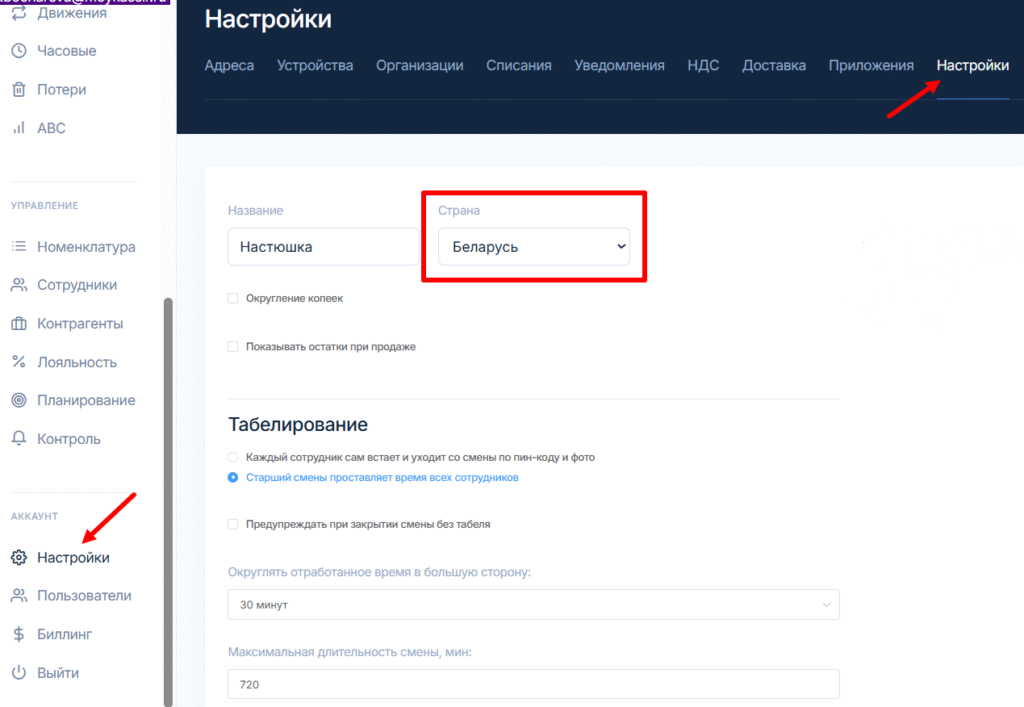Switch to the Доставка tab
Image resolution: width=1024 pixels, height=707 pixels.
point(774,65)
